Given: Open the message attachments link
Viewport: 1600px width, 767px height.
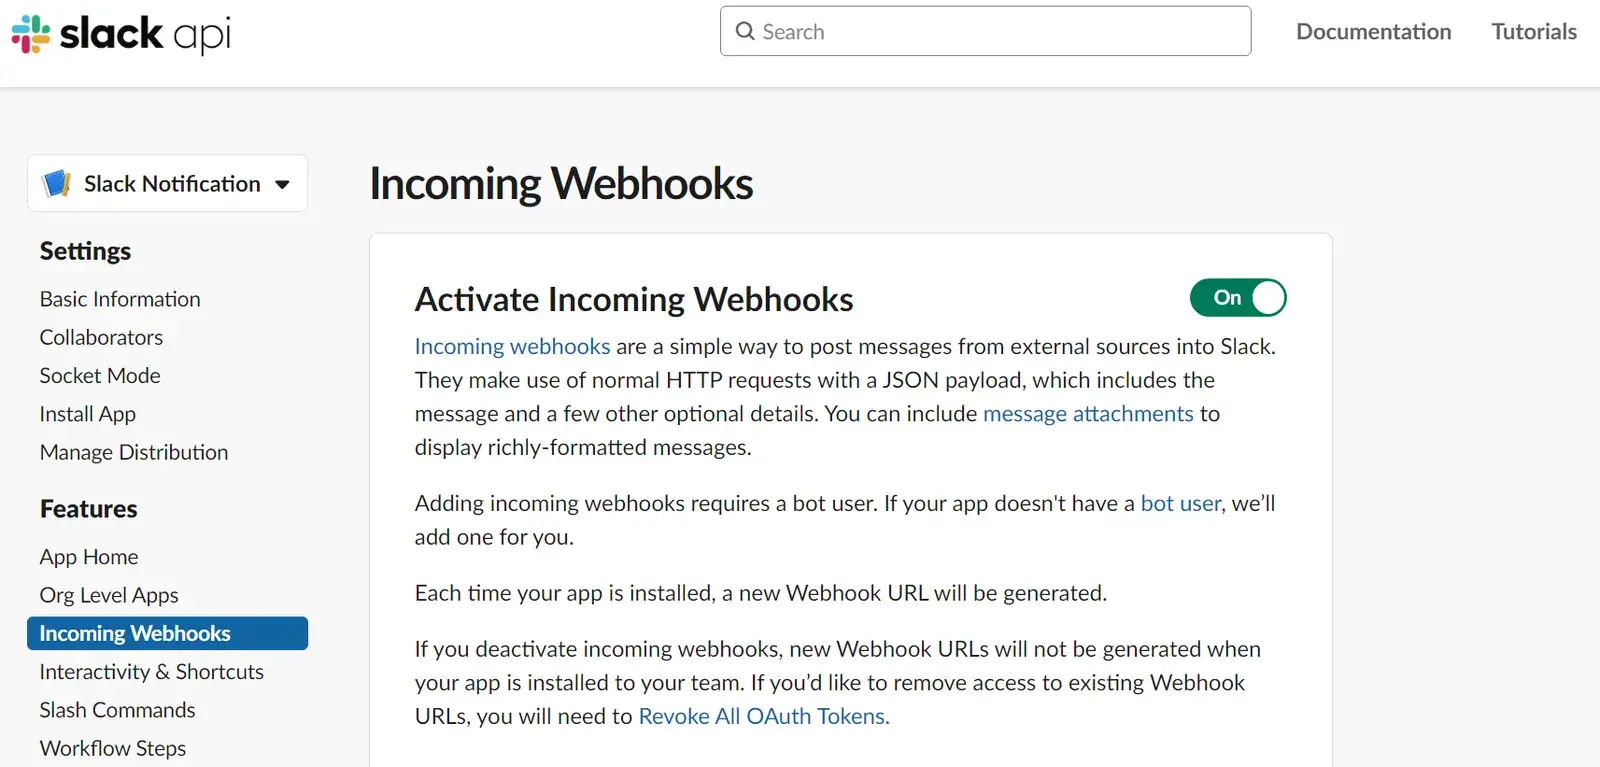Looking at the screenshot, I should click(x=1088, y=413).
